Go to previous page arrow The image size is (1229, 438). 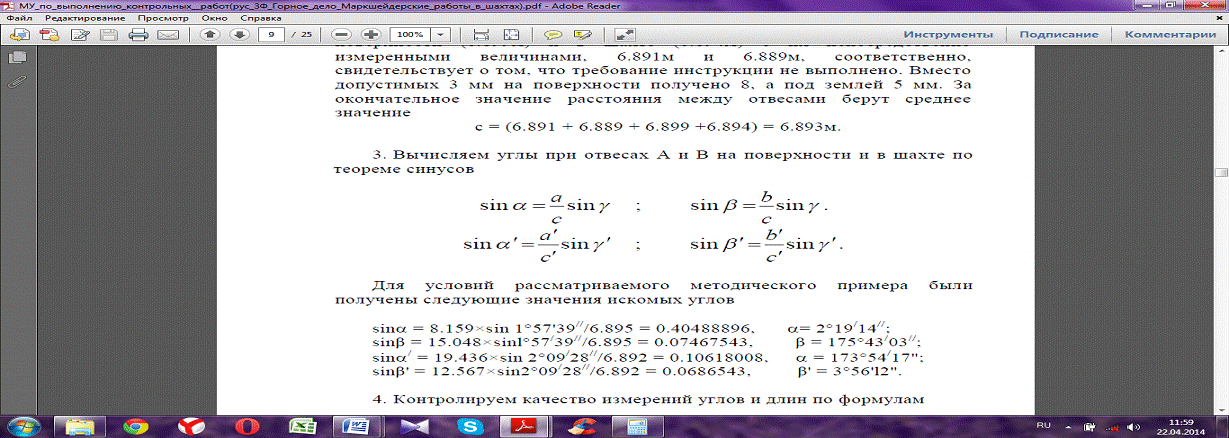pyautogui.click(x=210, y=34)
